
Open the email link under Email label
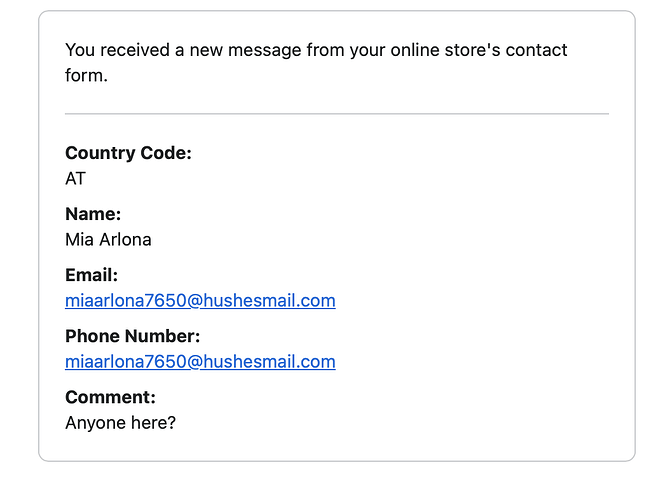pos(200,301)
